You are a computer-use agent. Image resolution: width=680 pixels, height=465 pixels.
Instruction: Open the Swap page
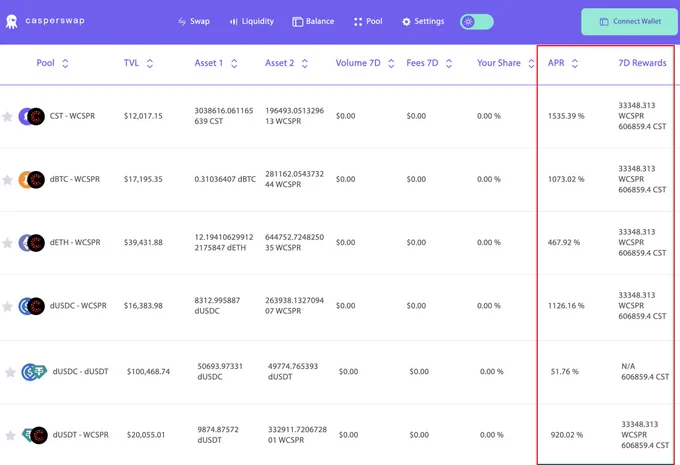[x=194, y=21]
